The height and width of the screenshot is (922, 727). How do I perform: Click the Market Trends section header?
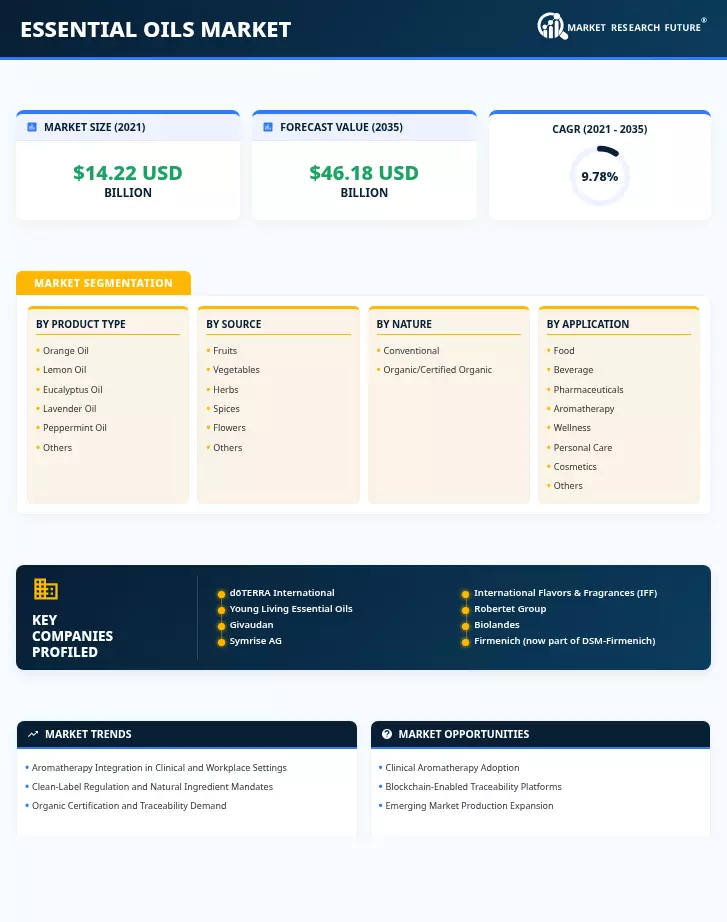tap(187, 734)
